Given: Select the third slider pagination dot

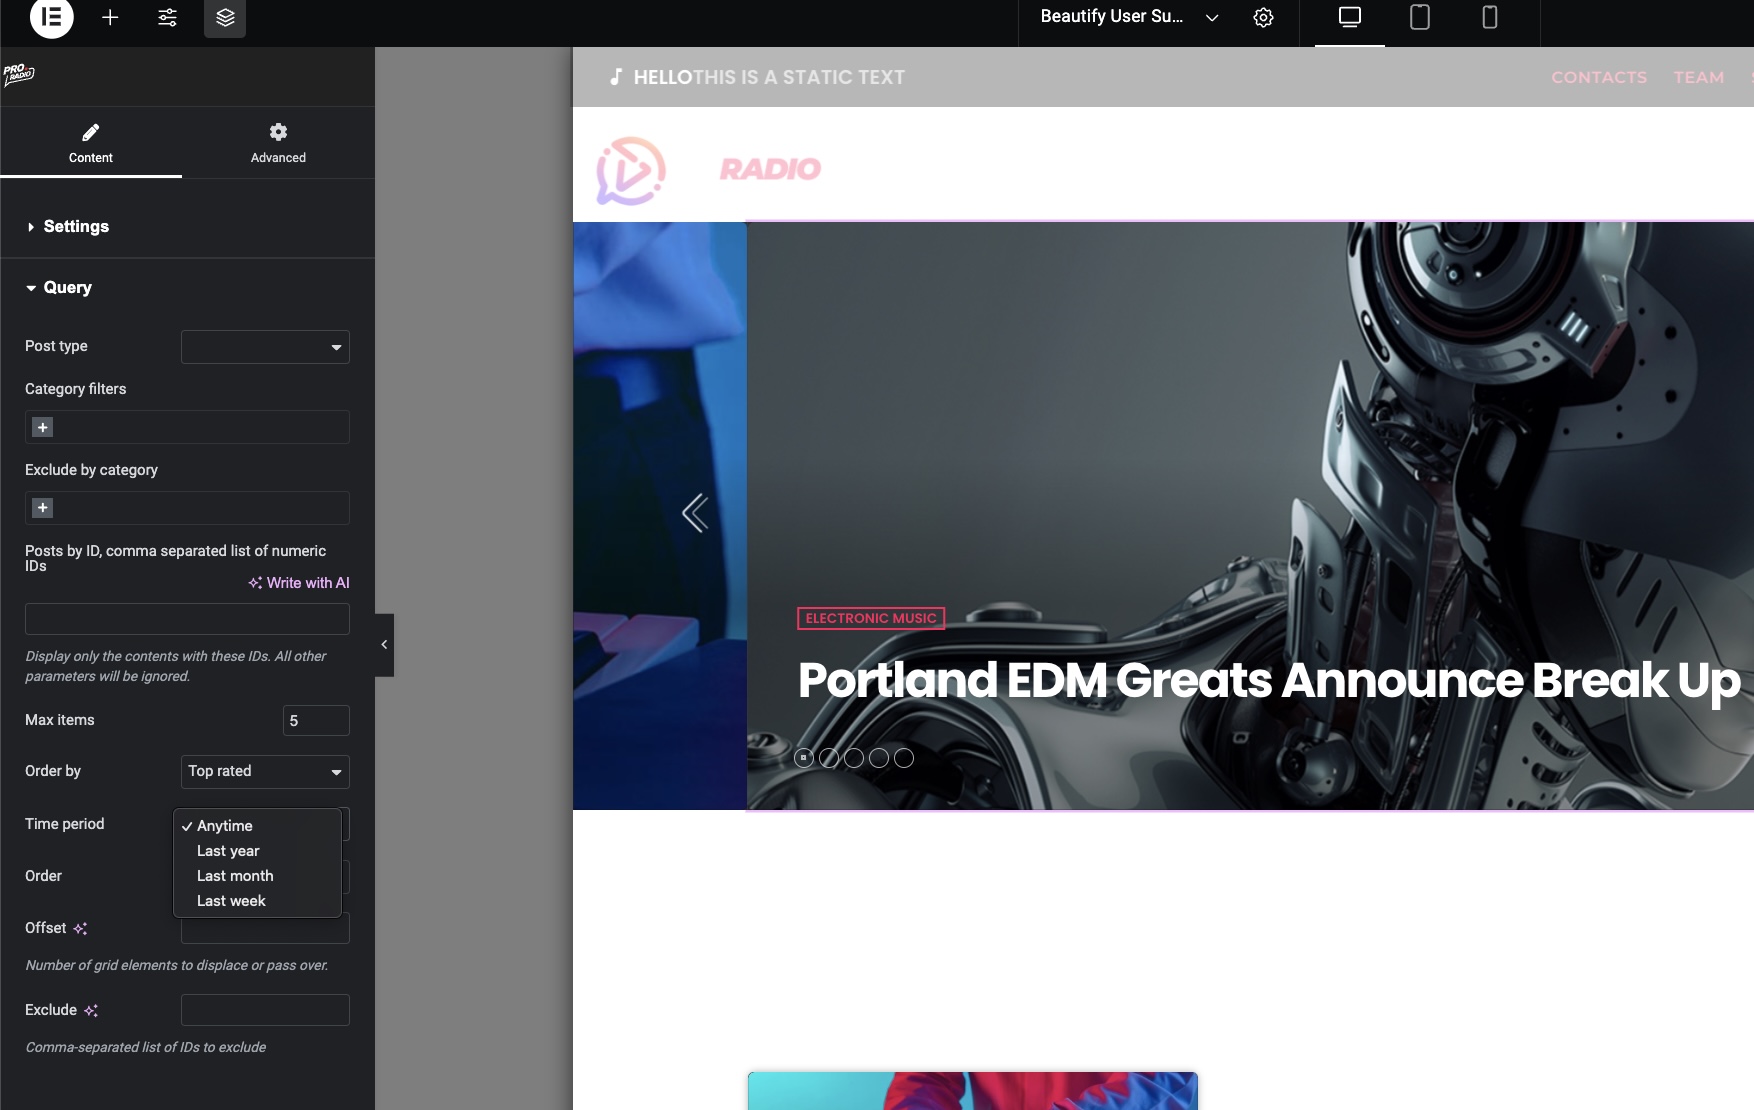Looking at the screenshot, I should (x=854, y=758).
